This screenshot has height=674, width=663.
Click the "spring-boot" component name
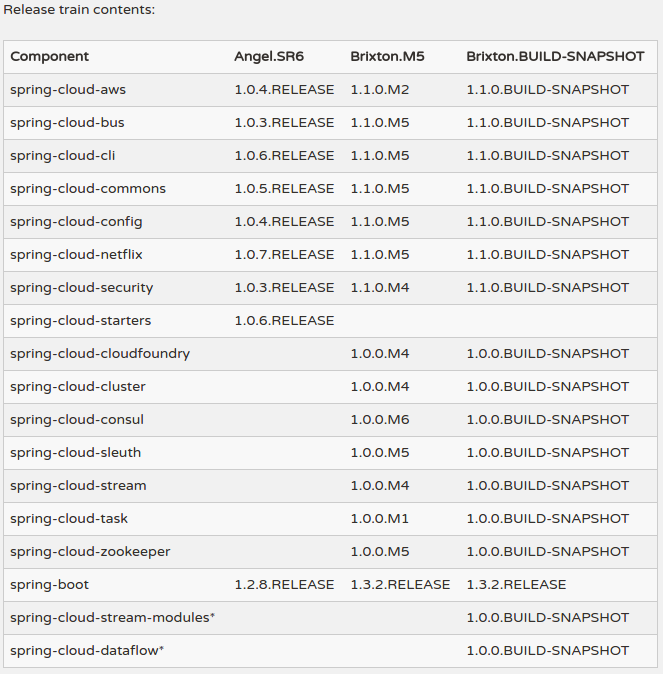pyautogui.click(x=49, y=585)
